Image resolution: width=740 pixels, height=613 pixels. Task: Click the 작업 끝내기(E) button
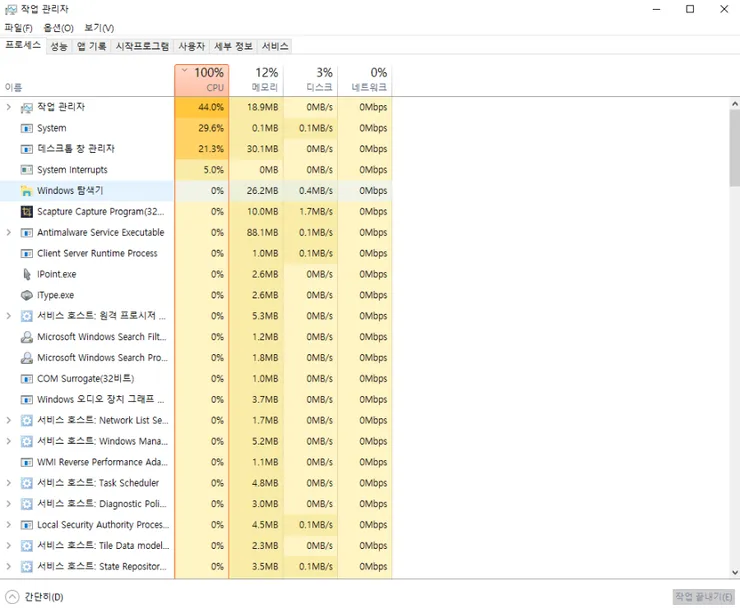pyautogui.click(x=703, y=597)
